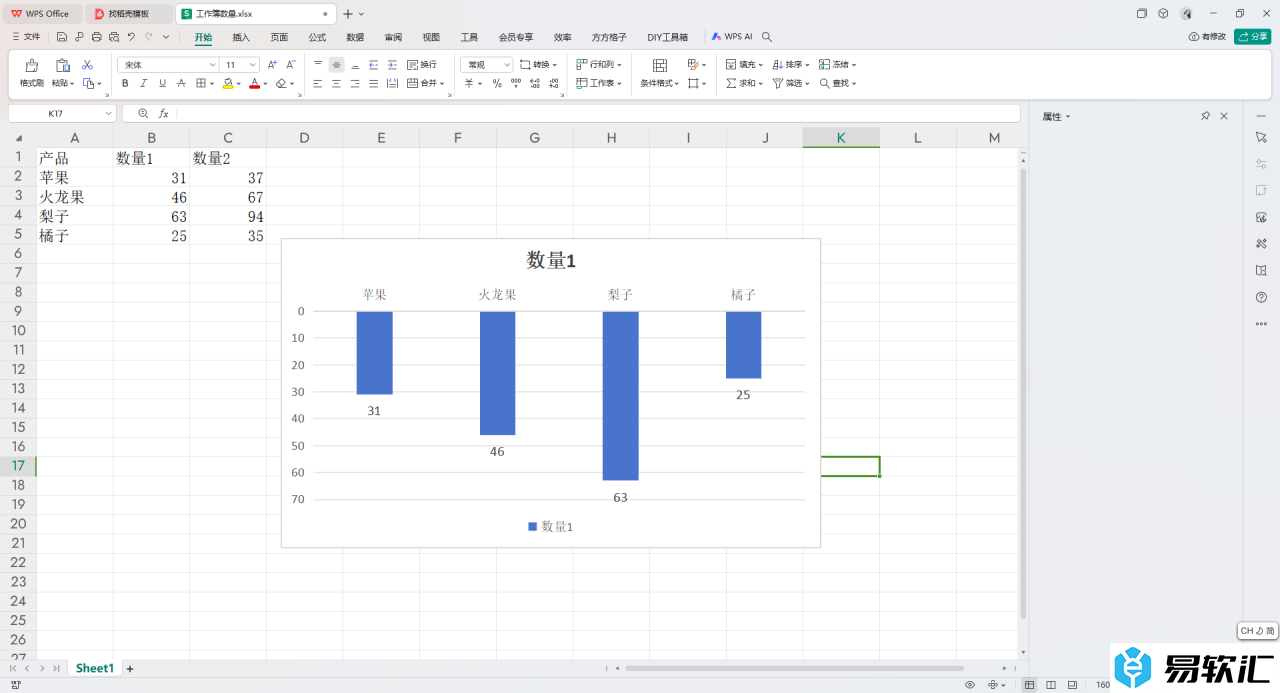The image size is (1280, 693).
Task: Toggle center horizontal alignment
Action: coord(336,84)
